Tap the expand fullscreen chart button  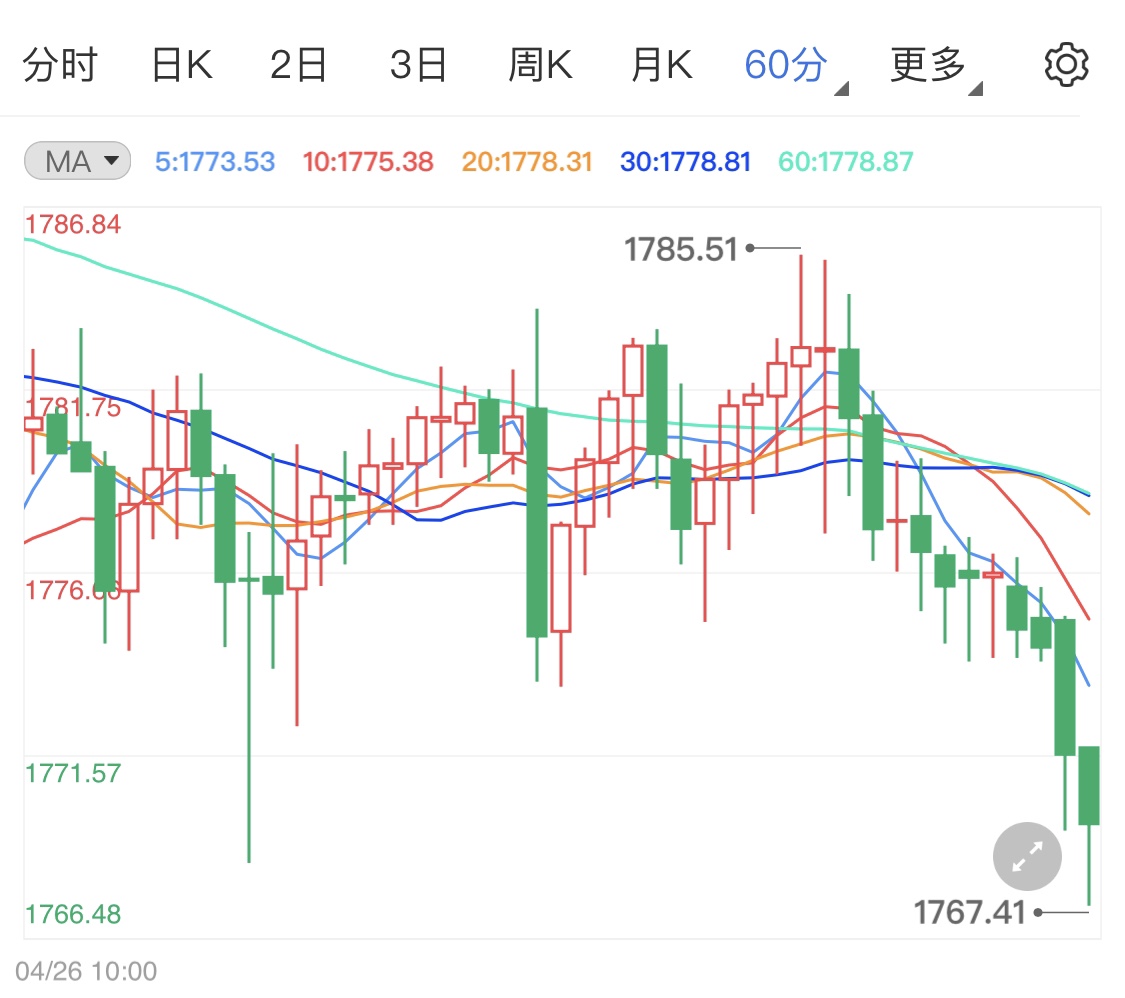1027,856
